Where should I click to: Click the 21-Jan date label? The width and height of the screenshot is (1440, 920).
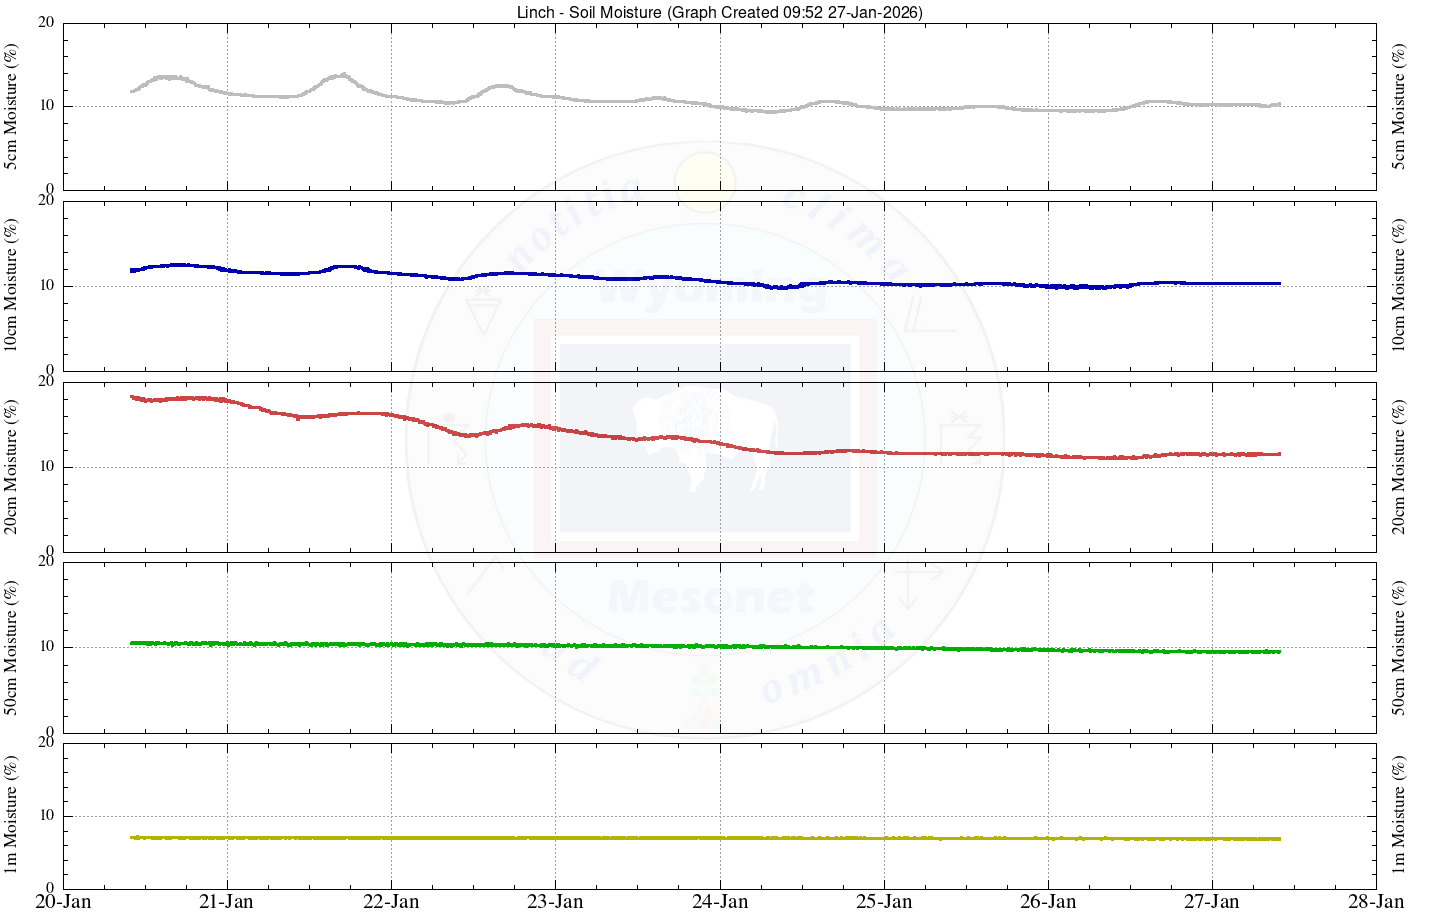pos(227,902)
